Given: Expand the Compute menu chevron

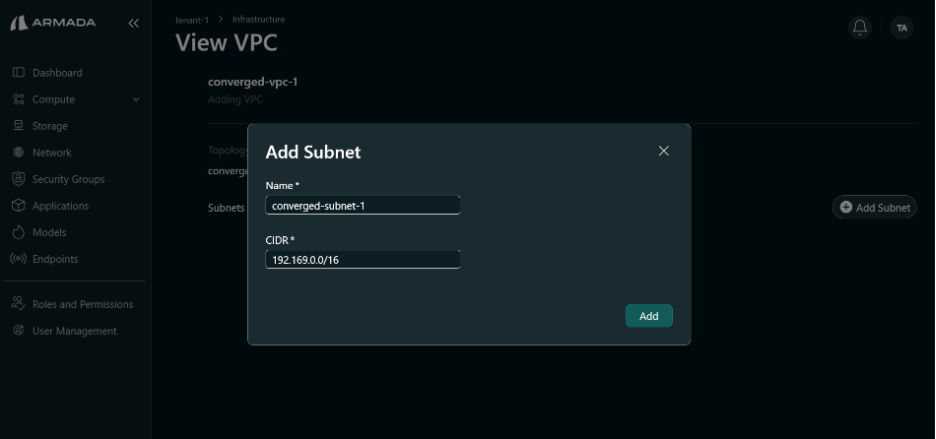Looking at the screenshot, I should coord(136,100).
